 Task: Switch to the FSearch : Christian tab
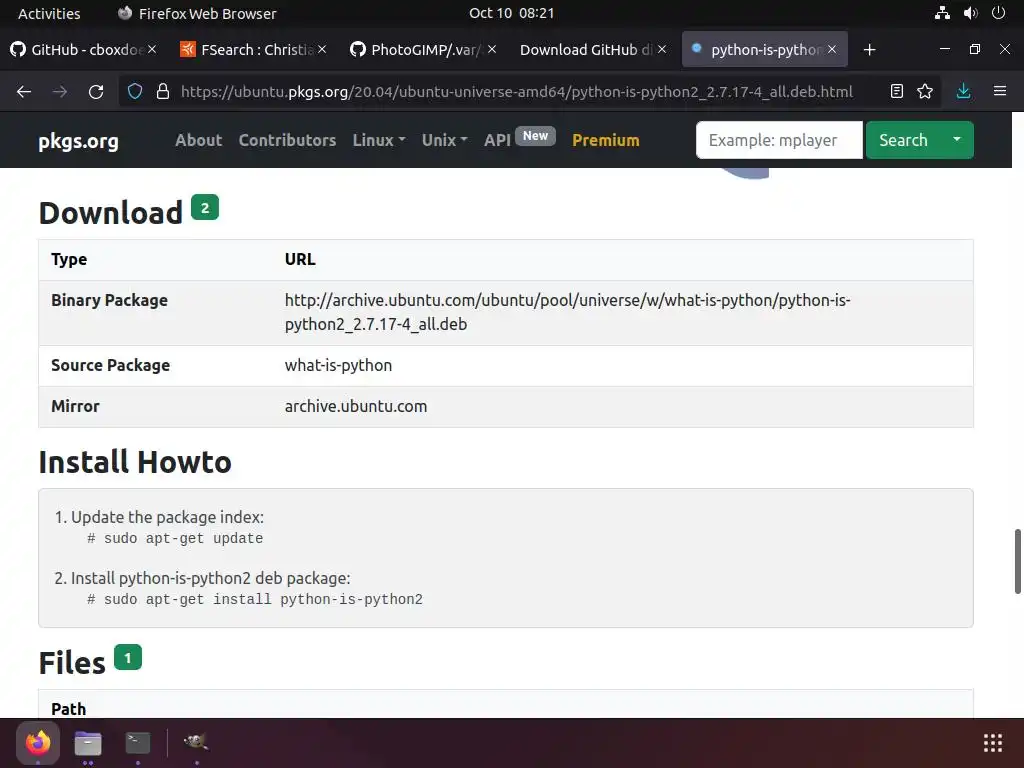(x=253, y=49)
